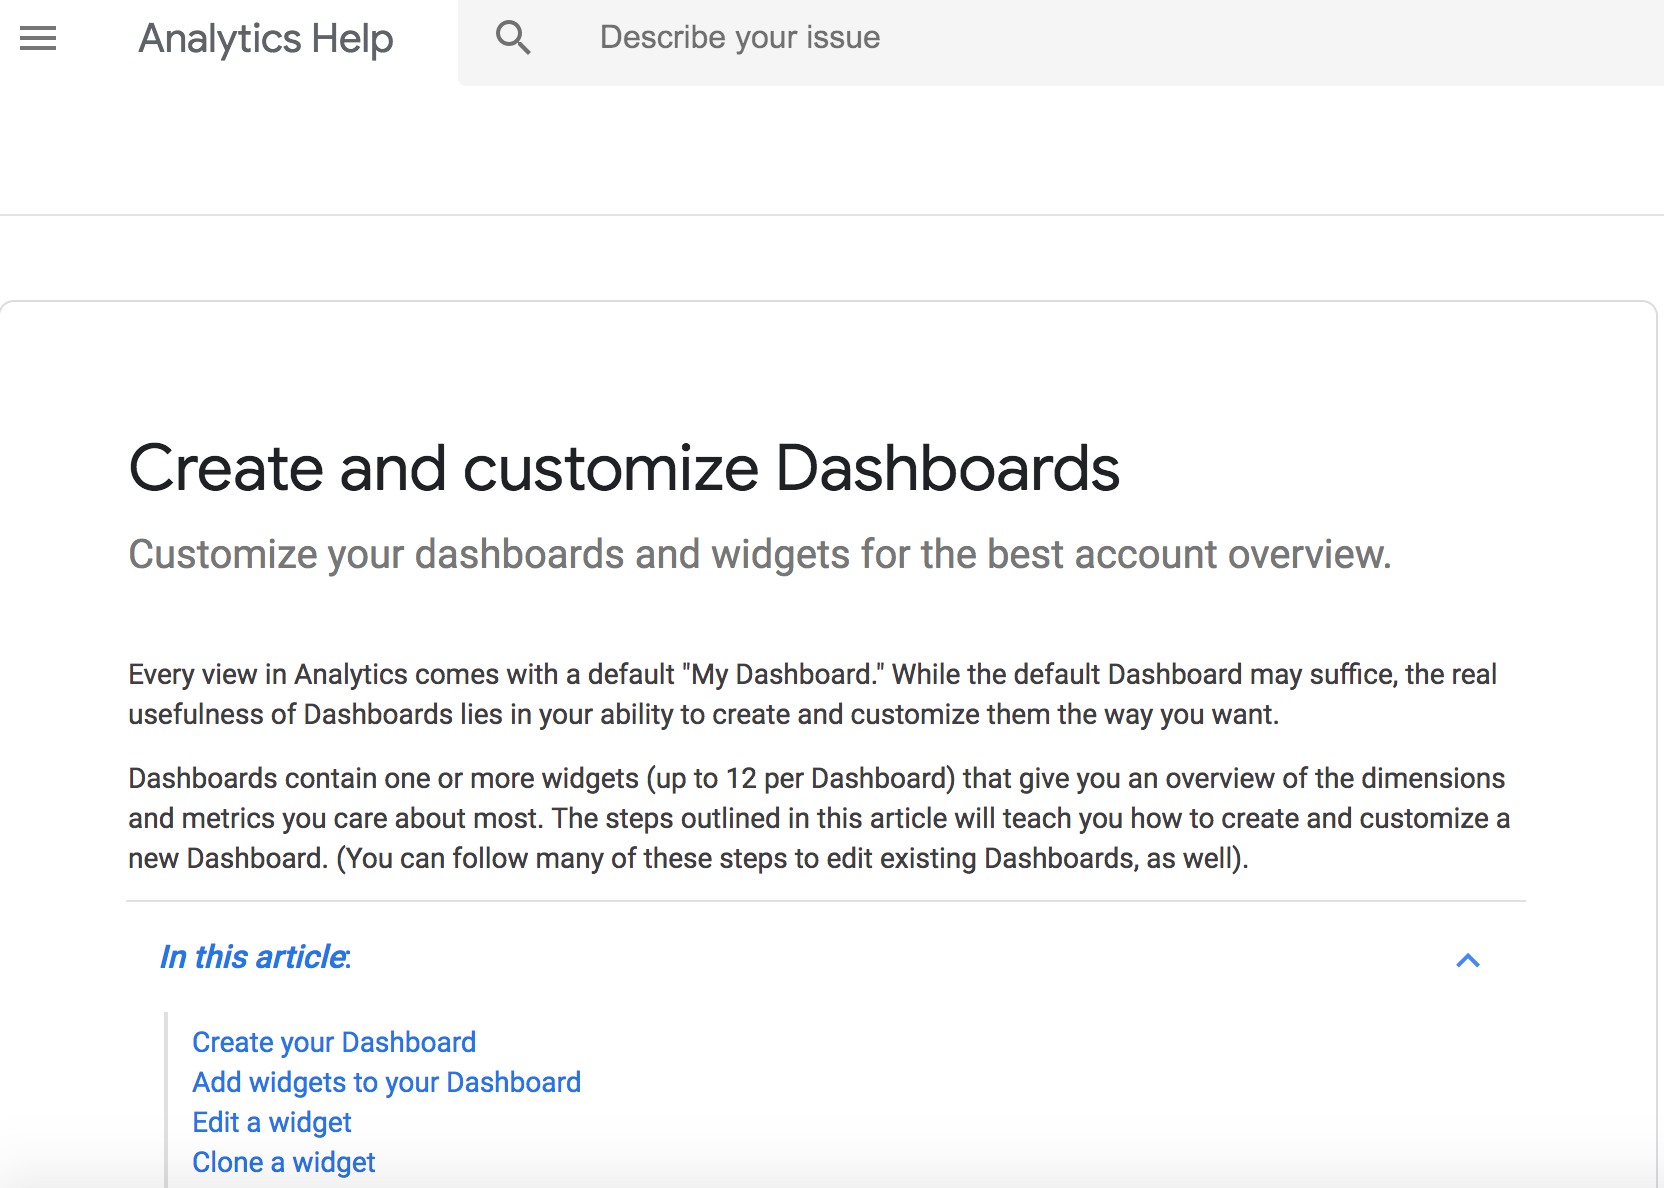The height and width of the screenshot is (1188, 1664).
Task: Open the 'Clone a widget' link
Action: tap(284, 1162)
